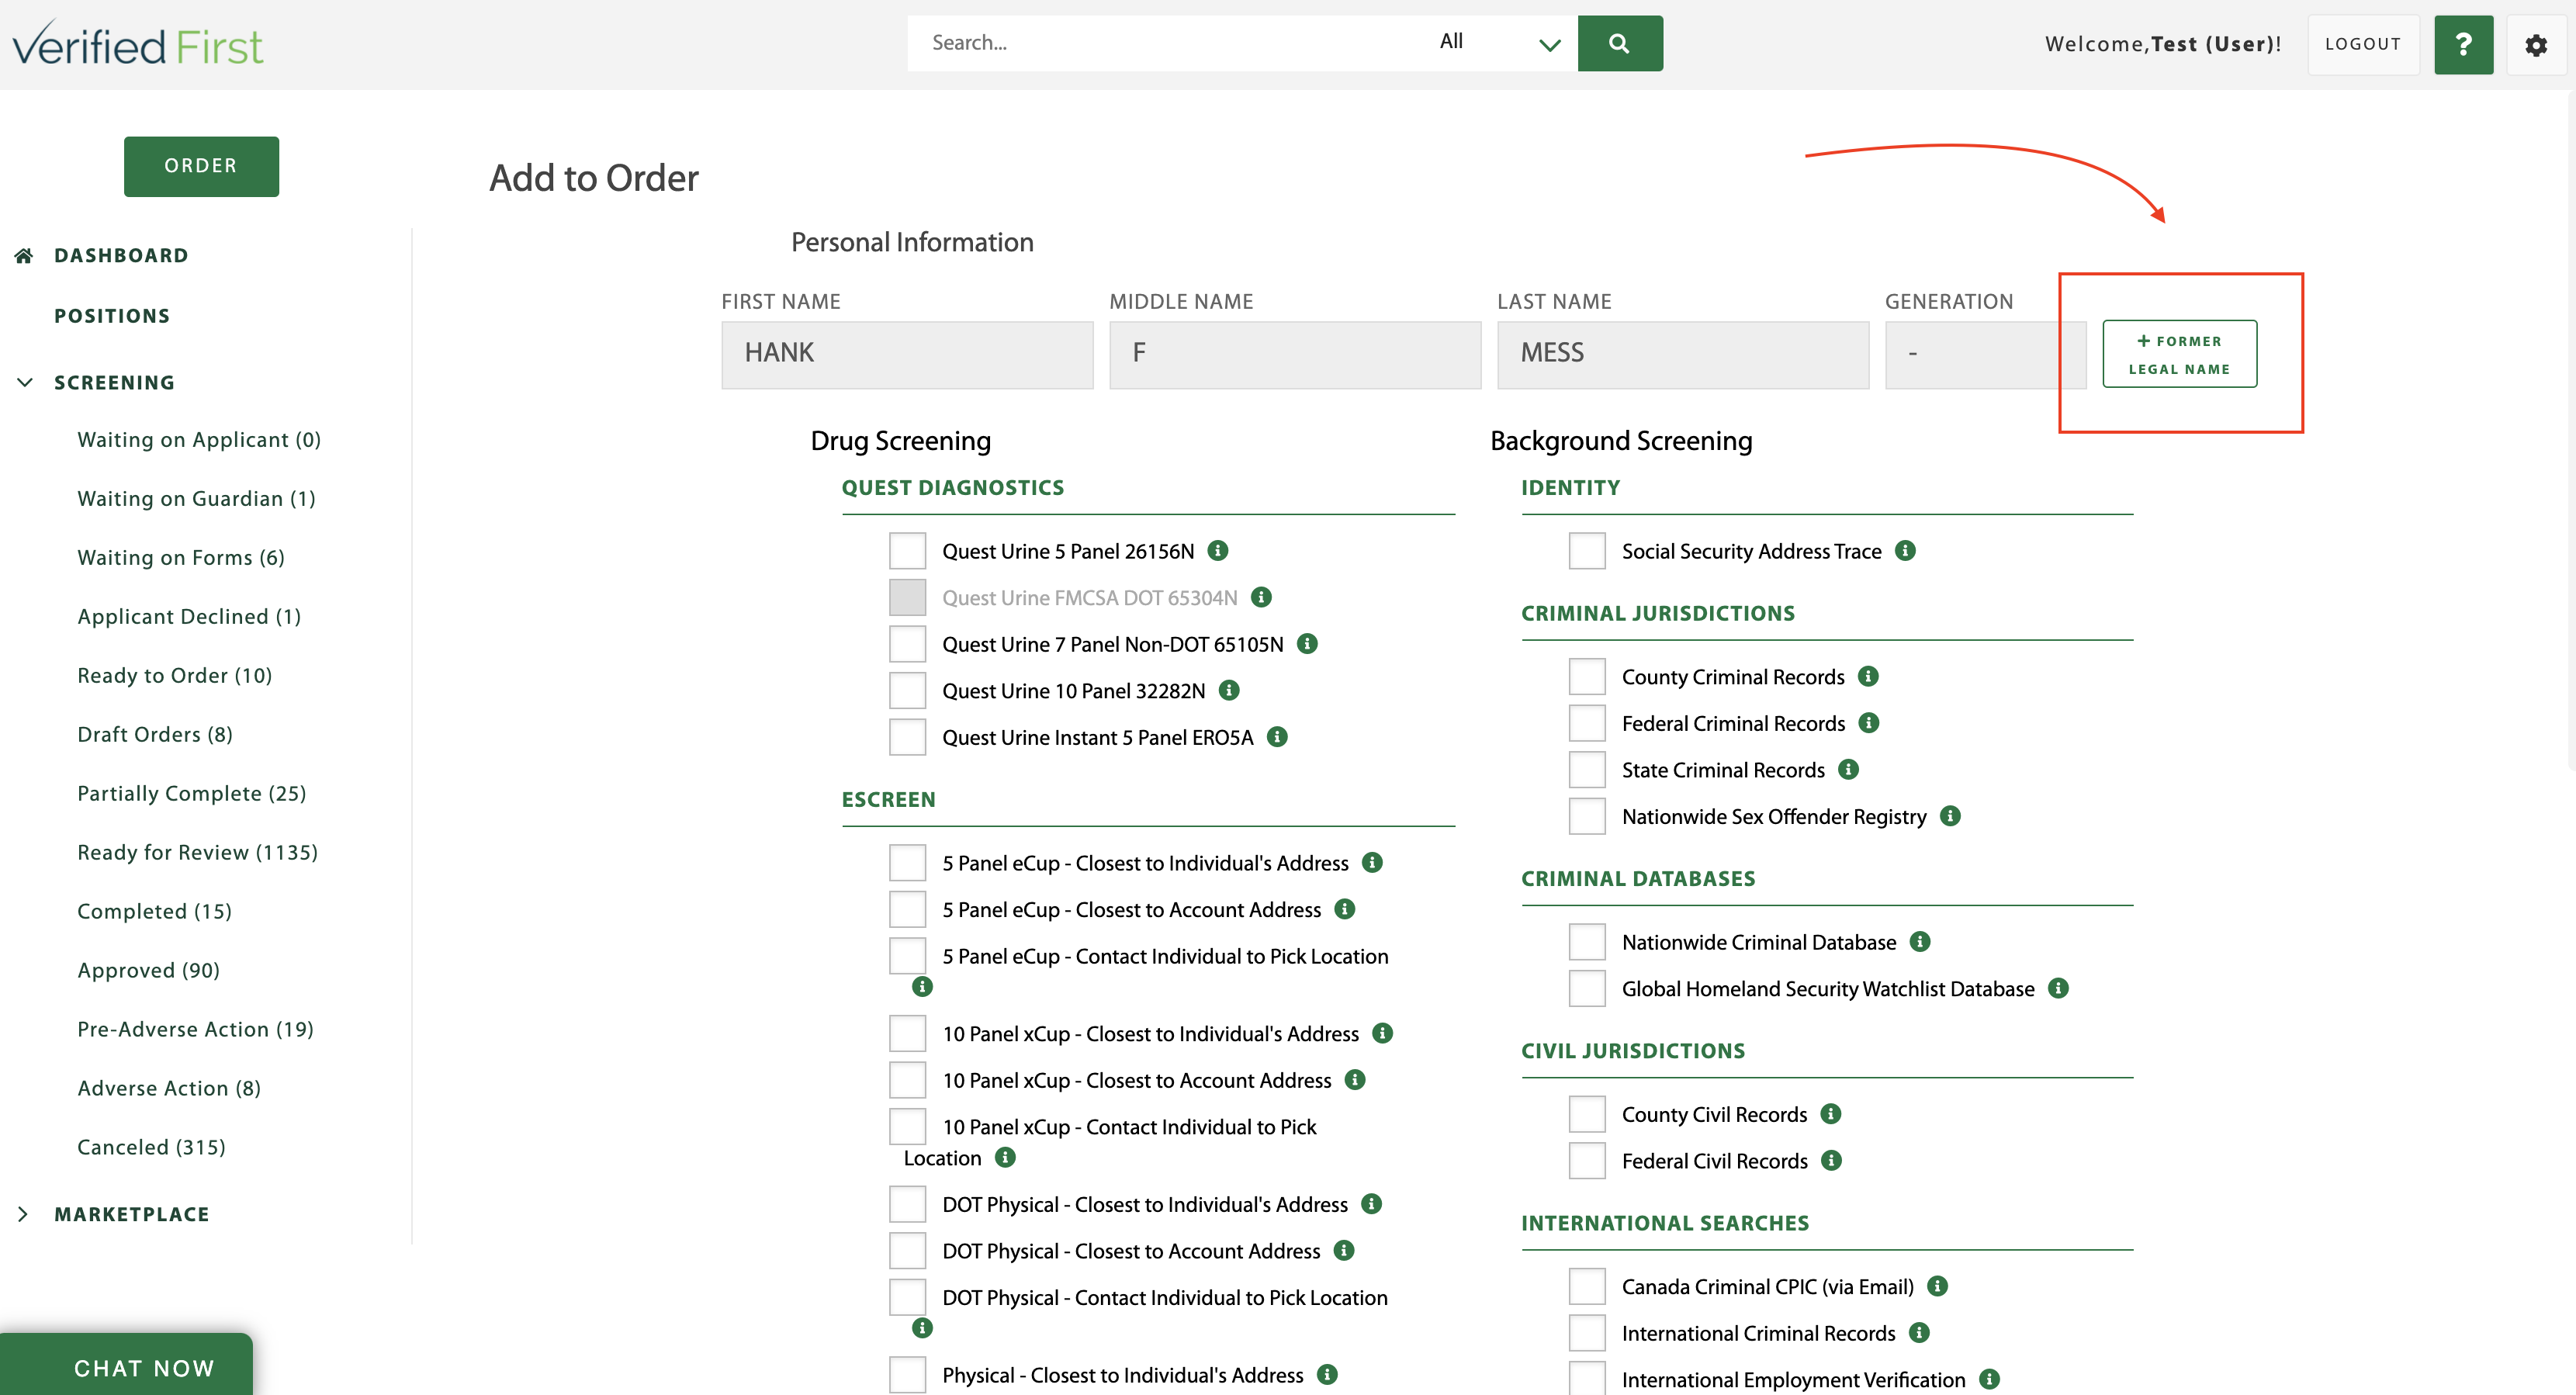Click the Dashboard home icon

[25, 256]
